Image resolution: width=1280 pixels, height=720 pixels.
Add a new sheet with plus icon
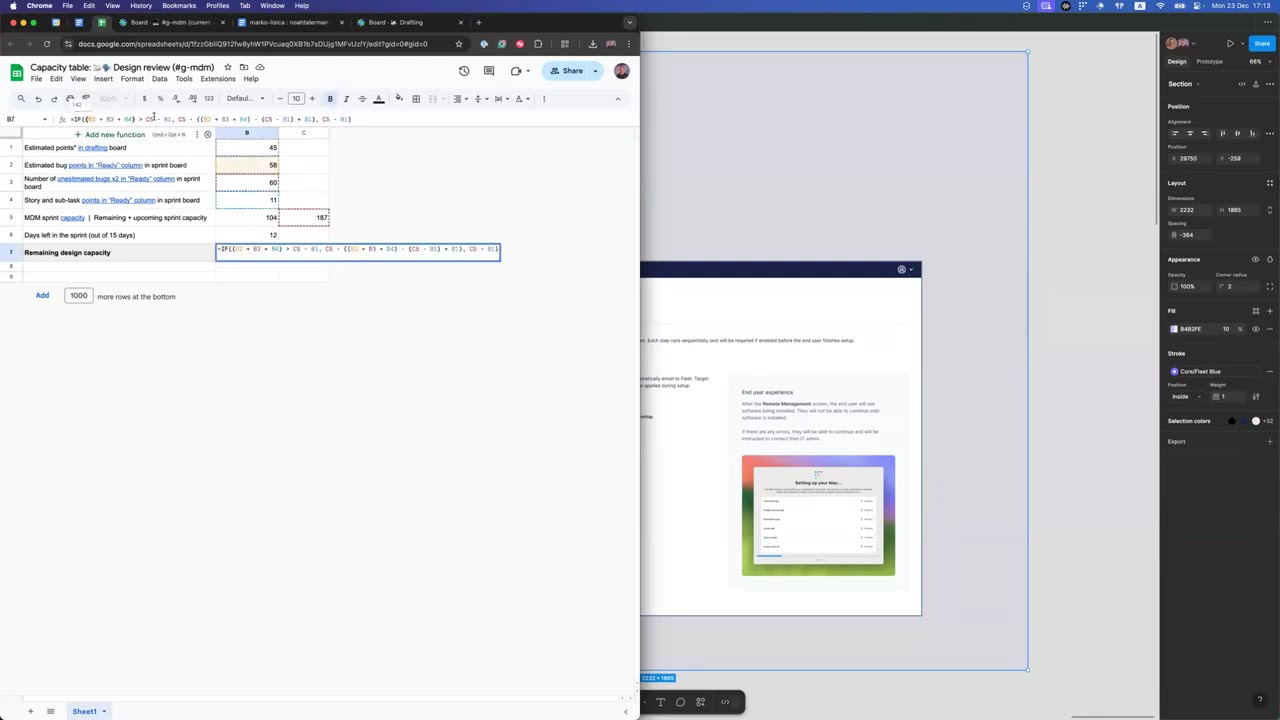coord(30,711)
